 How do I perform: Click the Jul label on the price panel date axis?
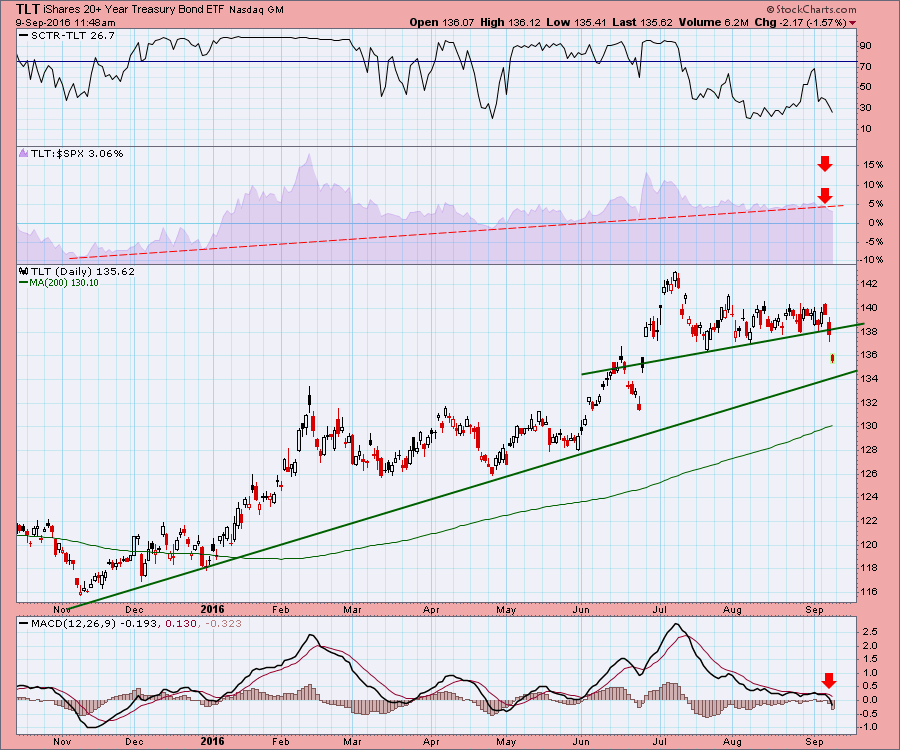point(660,609)
